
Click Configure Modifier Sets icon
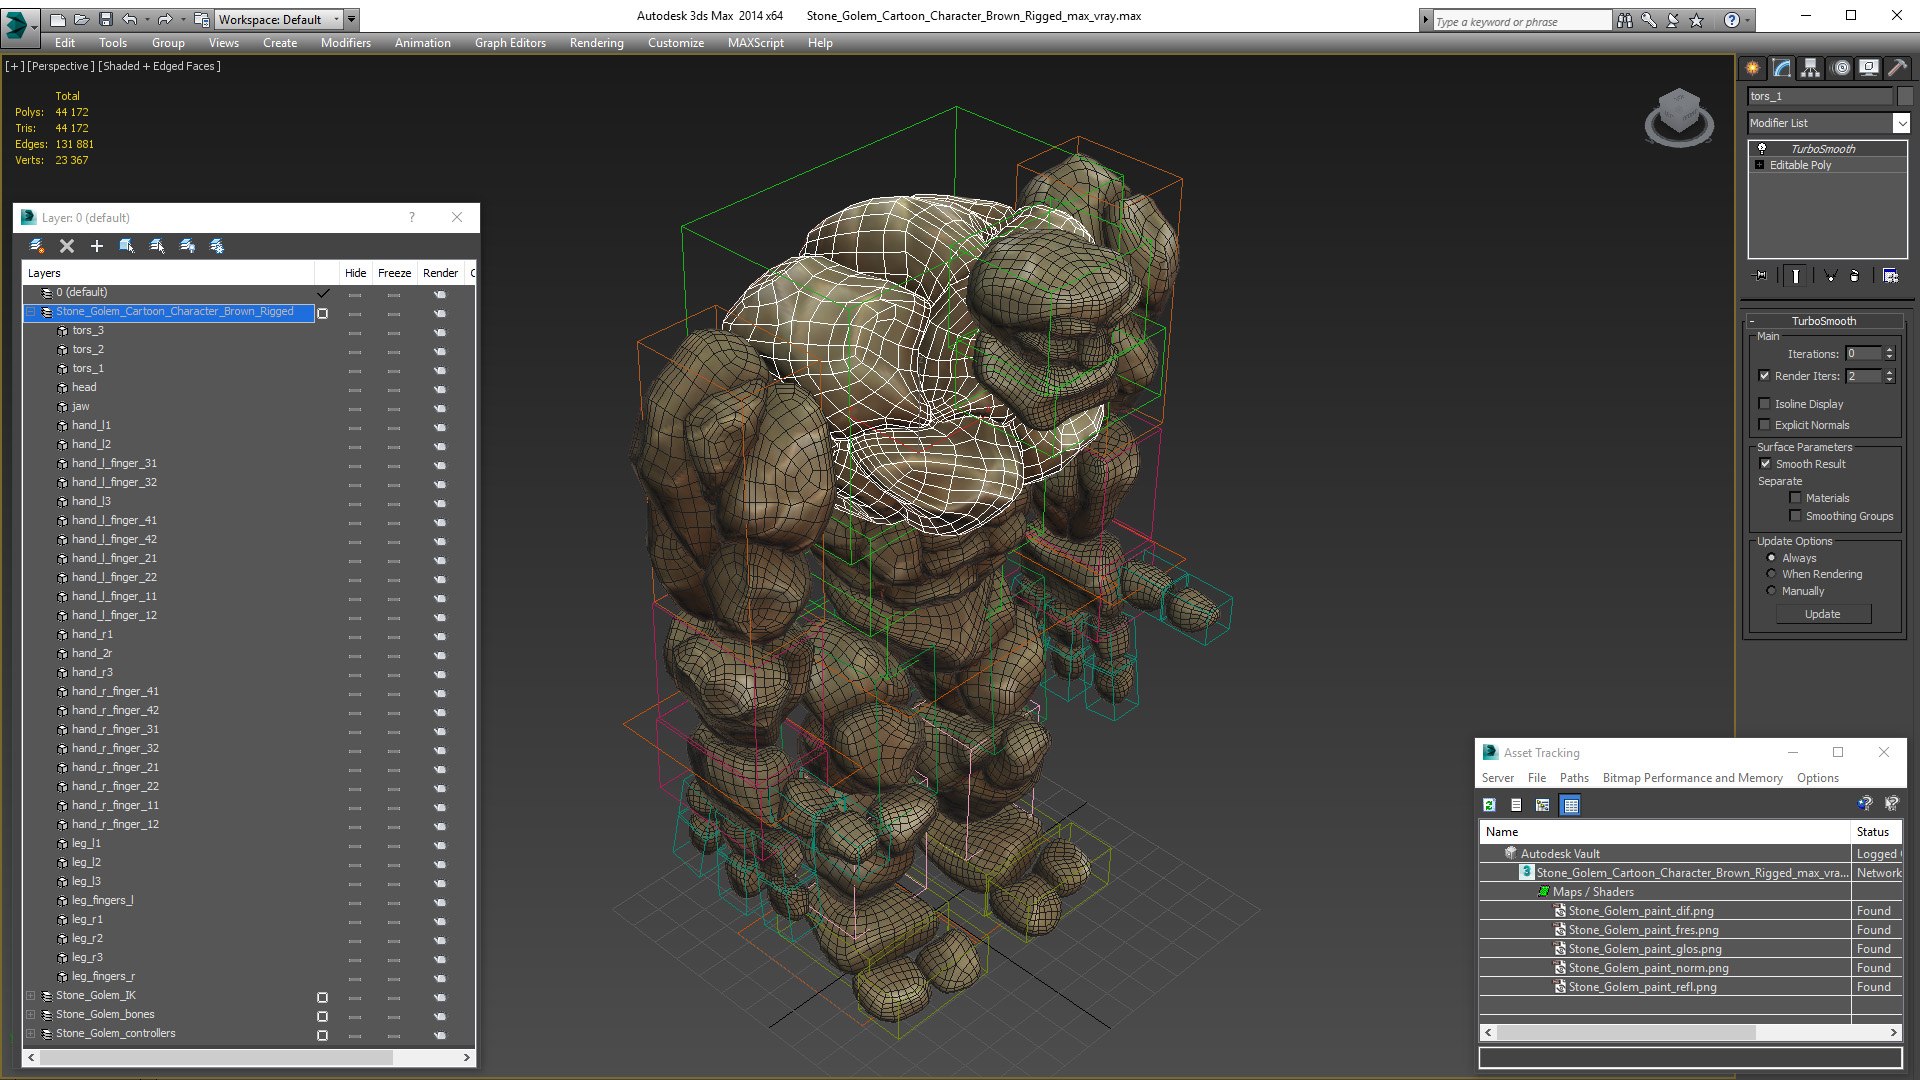click(1890, 276)
